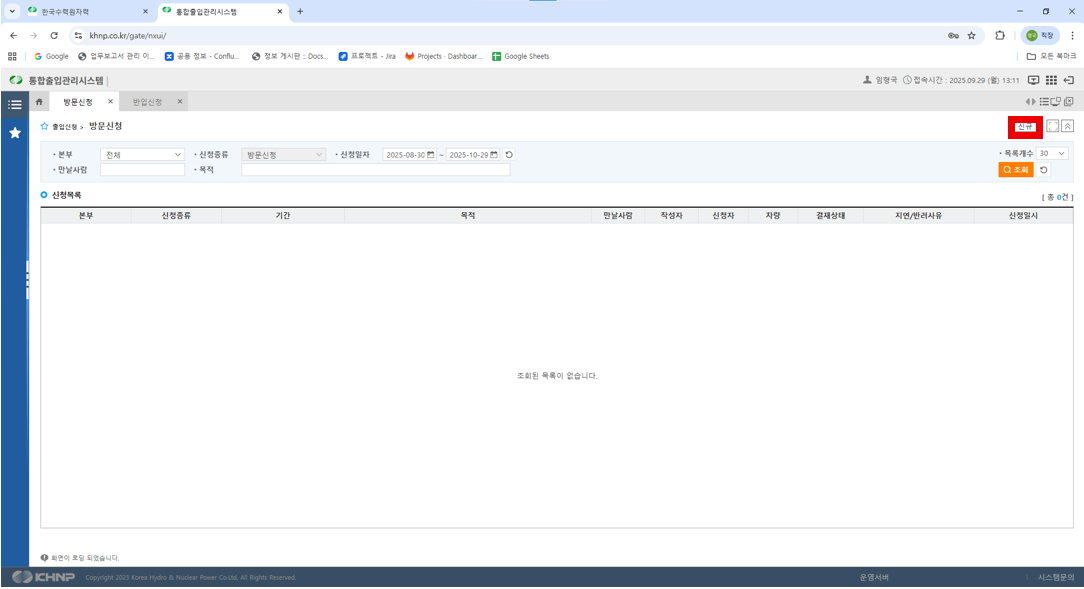
Task: Click the reset icon next to 조회
Action: tap(1044, 170)
